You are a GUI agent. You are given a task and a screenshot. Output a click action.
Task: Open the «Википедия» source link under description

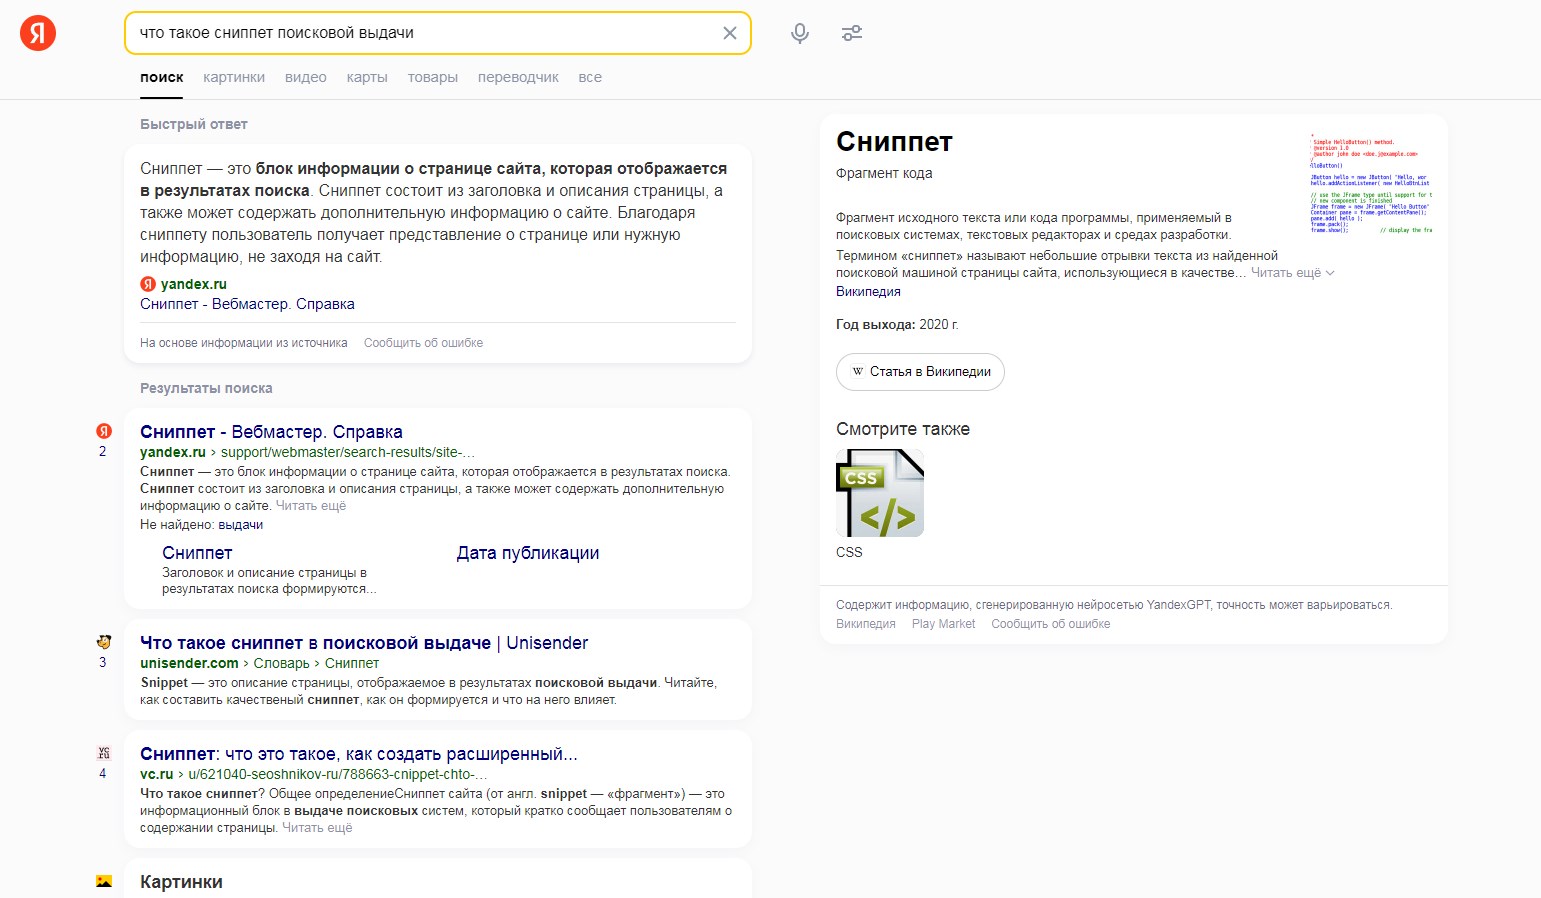click(868, 292)
